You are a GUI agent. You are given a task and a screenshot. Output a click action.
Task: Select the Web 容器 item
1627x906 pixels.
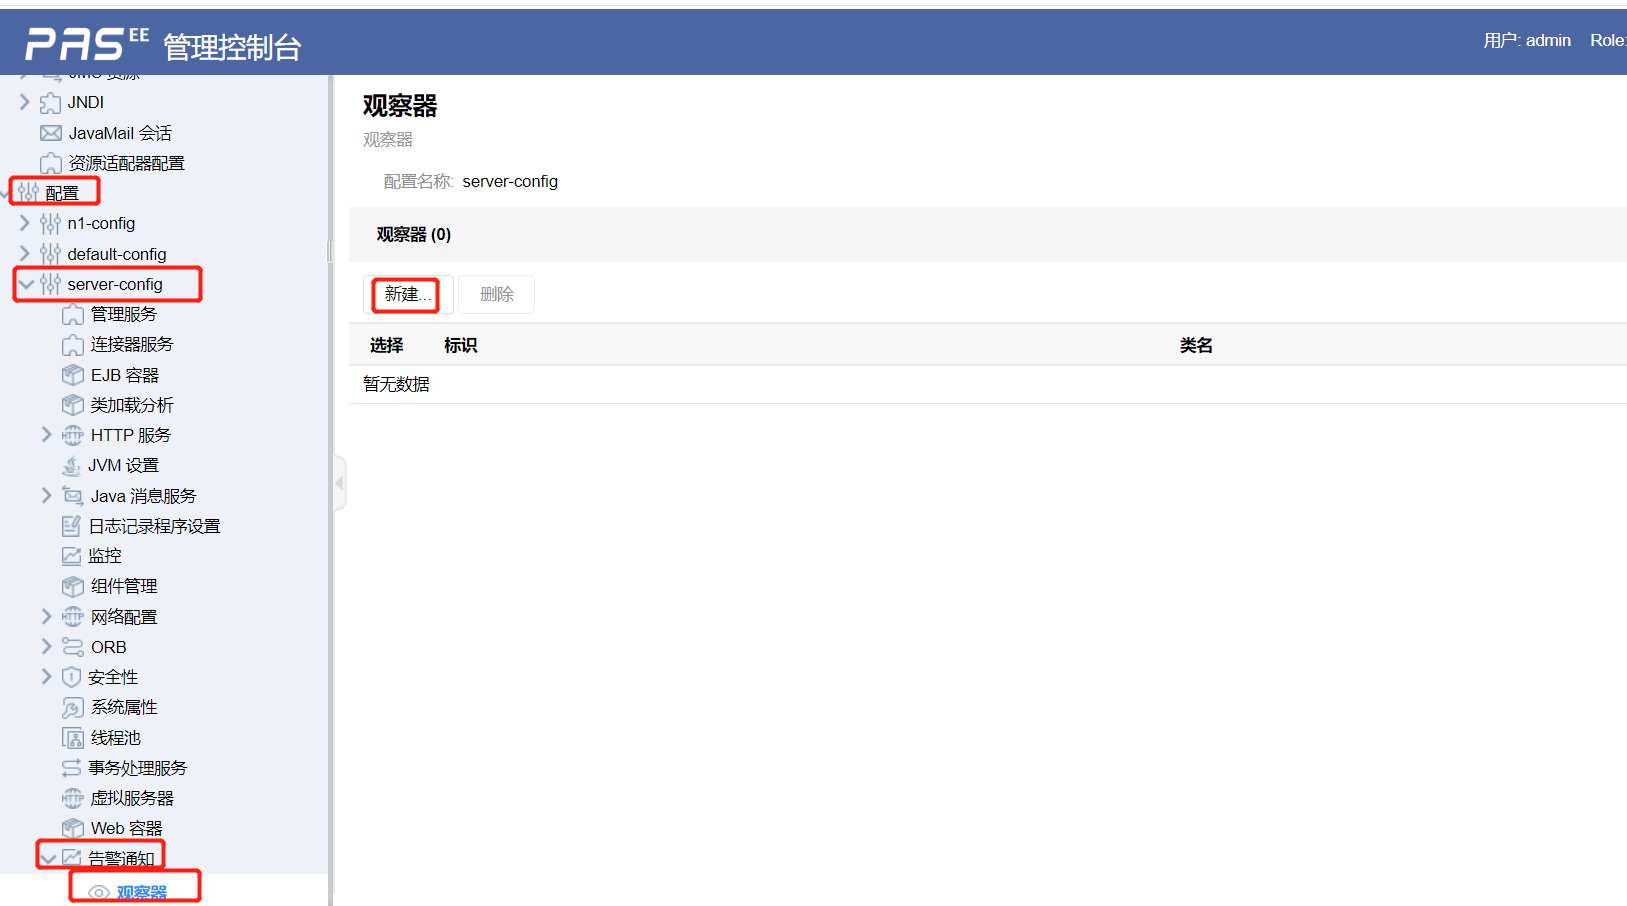tap(122, 828)
